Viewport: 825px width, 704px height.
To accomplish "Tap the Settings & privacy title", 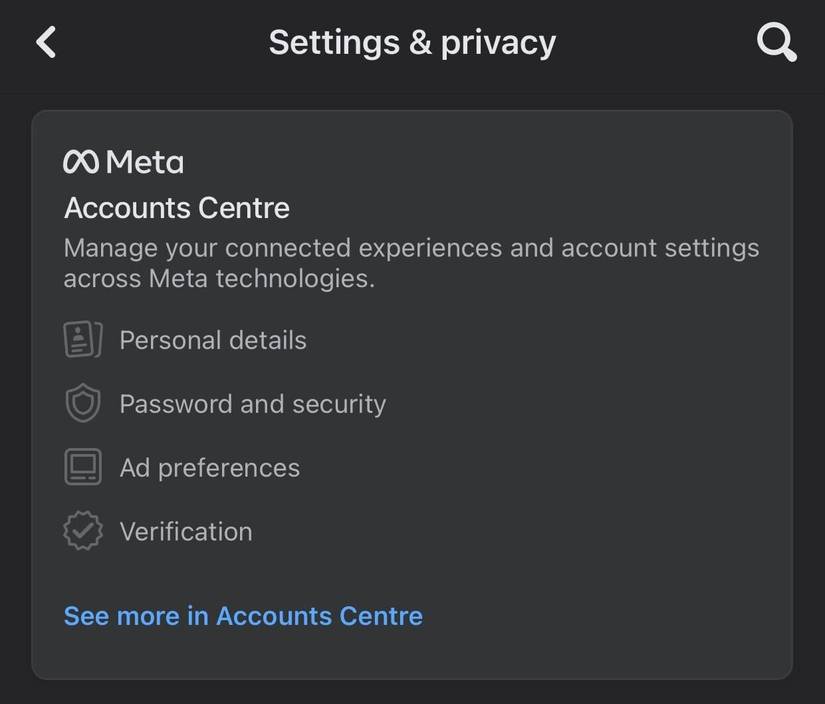I will tap(412, 42).
